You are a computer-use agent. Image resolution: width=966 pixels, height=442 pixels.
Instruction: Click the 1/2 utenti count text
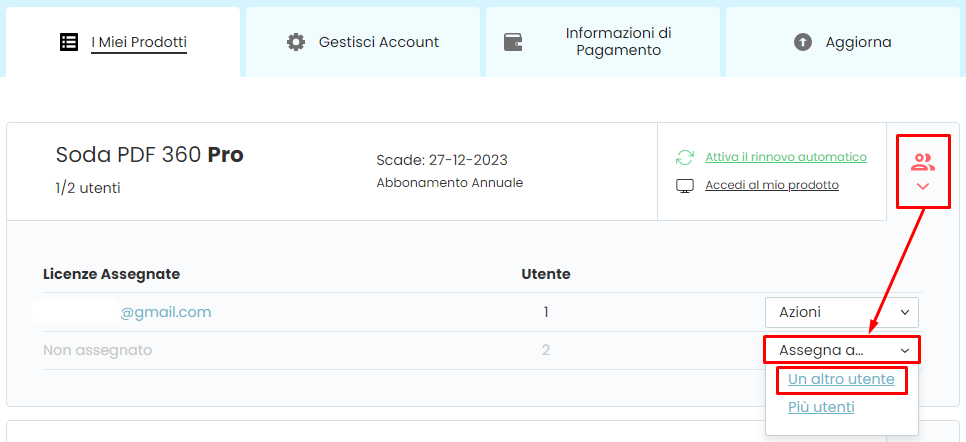tap(88, 189)
